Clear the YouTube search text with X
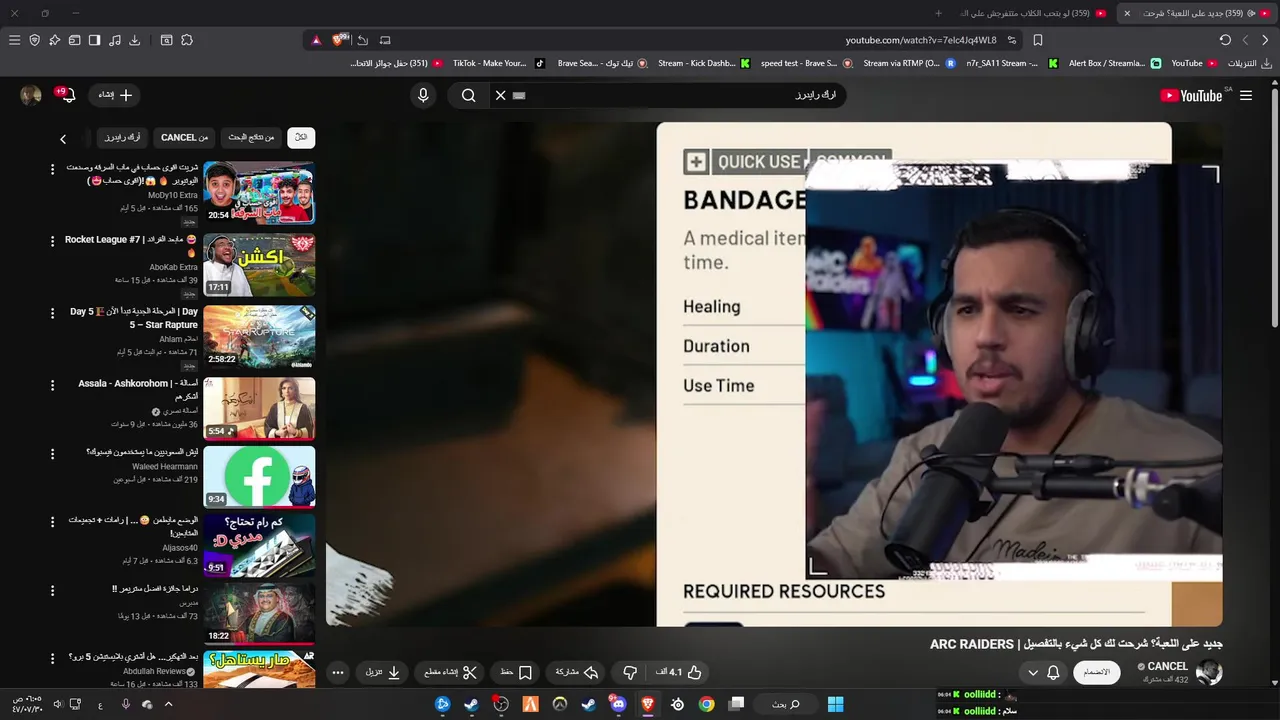Viewport: 1280px width, 720px height. [501, 96]
